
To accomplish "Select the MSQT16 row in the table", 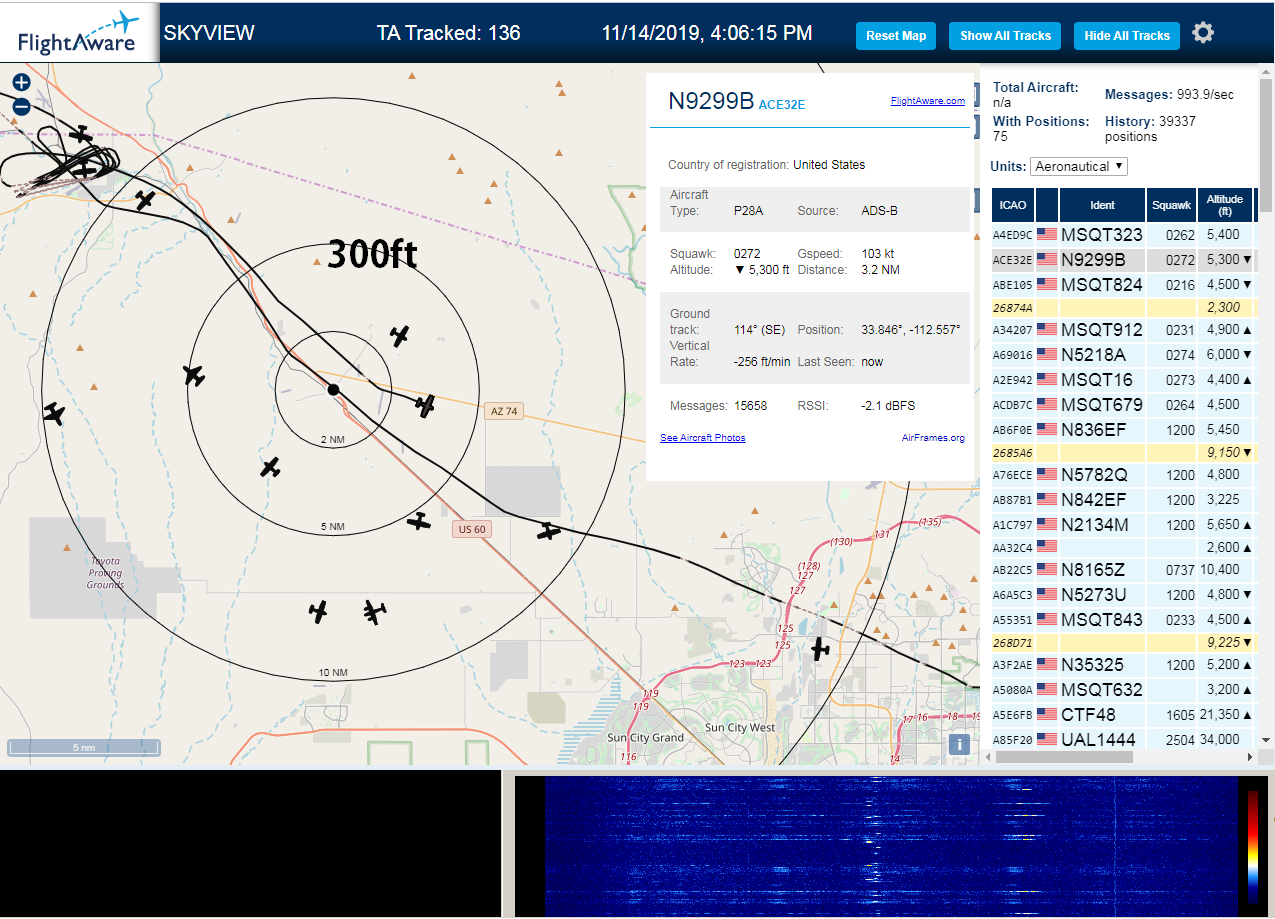I will 1123,380.
